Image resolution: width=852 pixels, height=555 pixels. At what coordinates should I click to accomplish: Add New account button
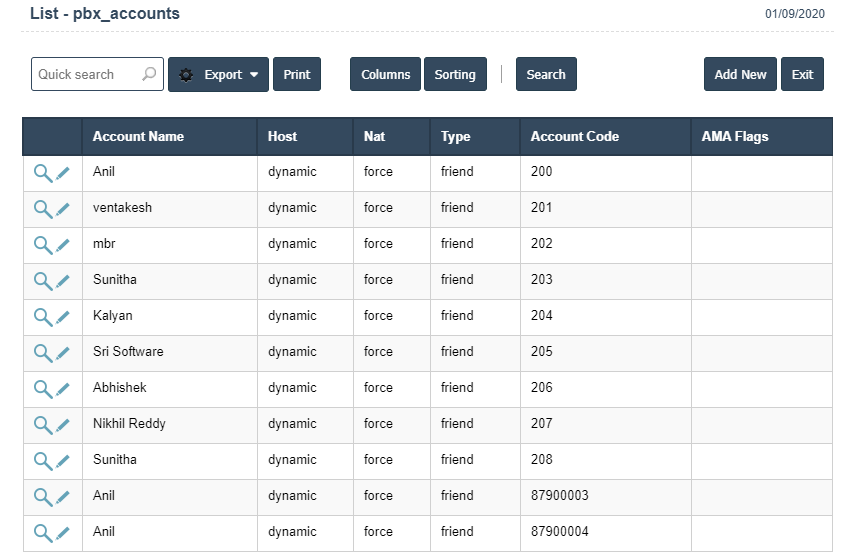point(740,74)
